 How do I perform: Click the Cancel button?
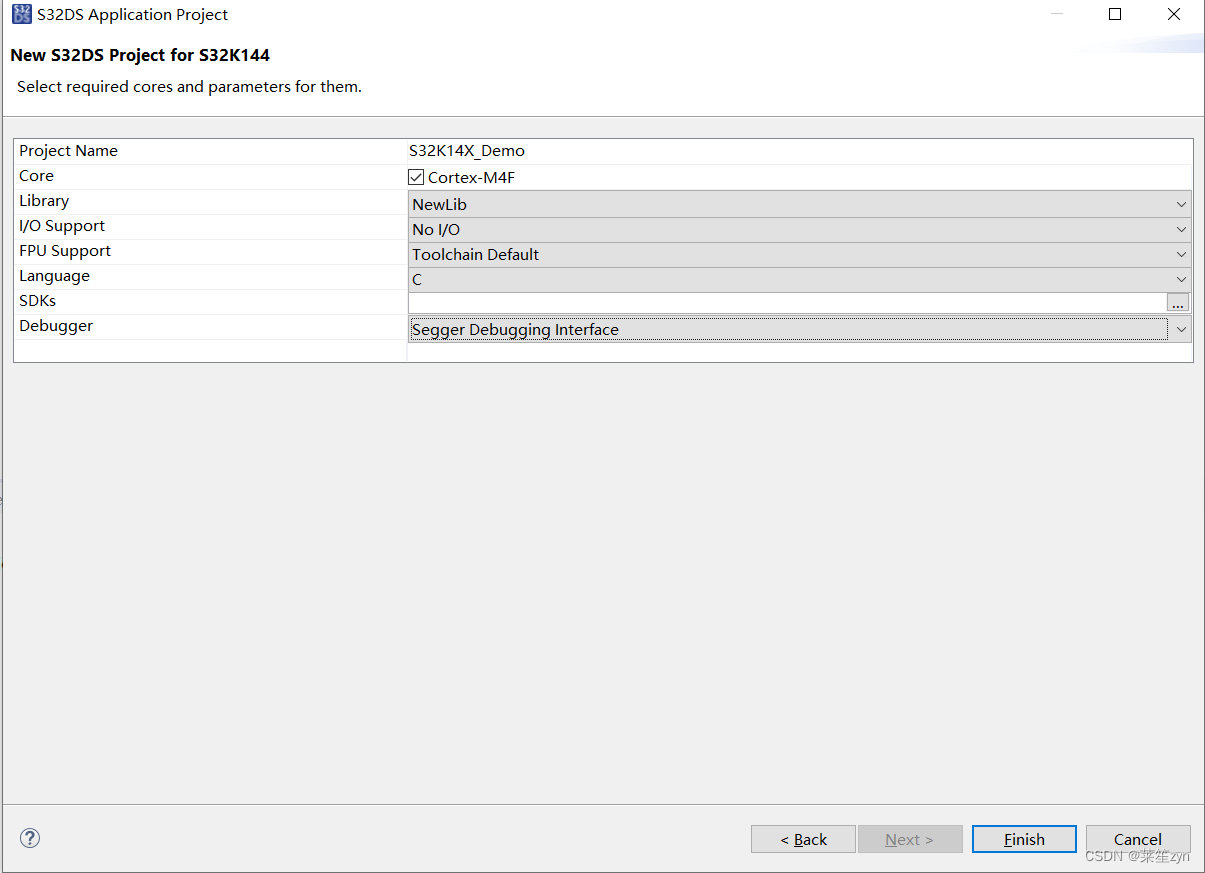pos(1138,839)
